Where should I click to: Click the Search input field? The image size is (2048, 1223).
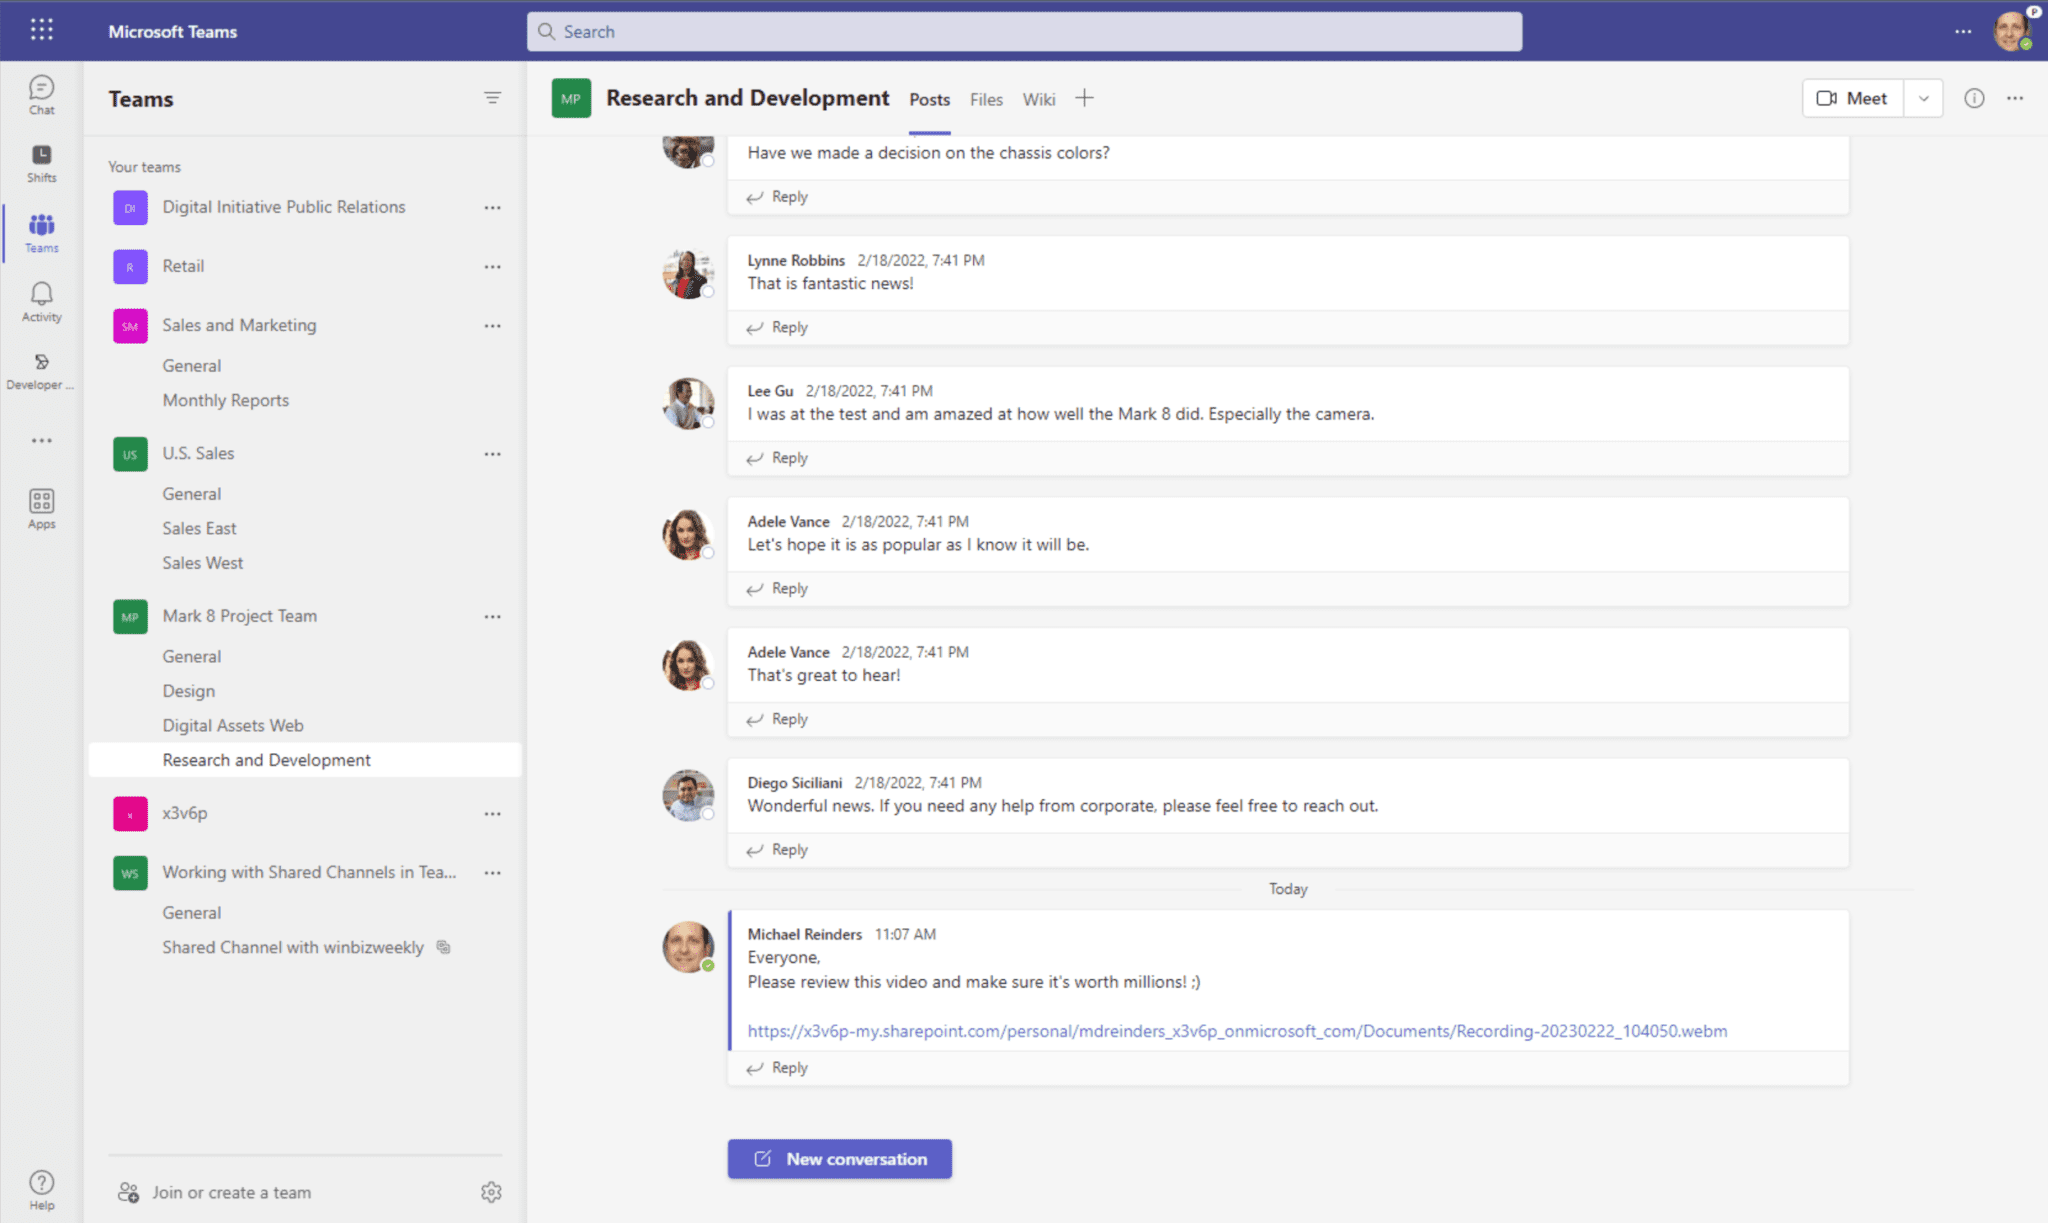(x=1024, y=31)
